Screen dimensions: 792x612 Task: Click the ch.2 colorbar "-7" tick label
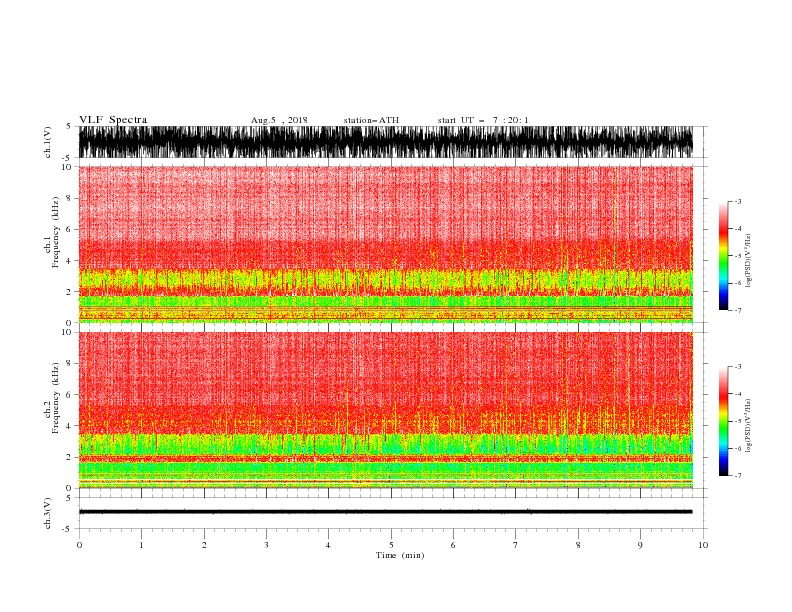pyautogui.click(x=738, y=476)
